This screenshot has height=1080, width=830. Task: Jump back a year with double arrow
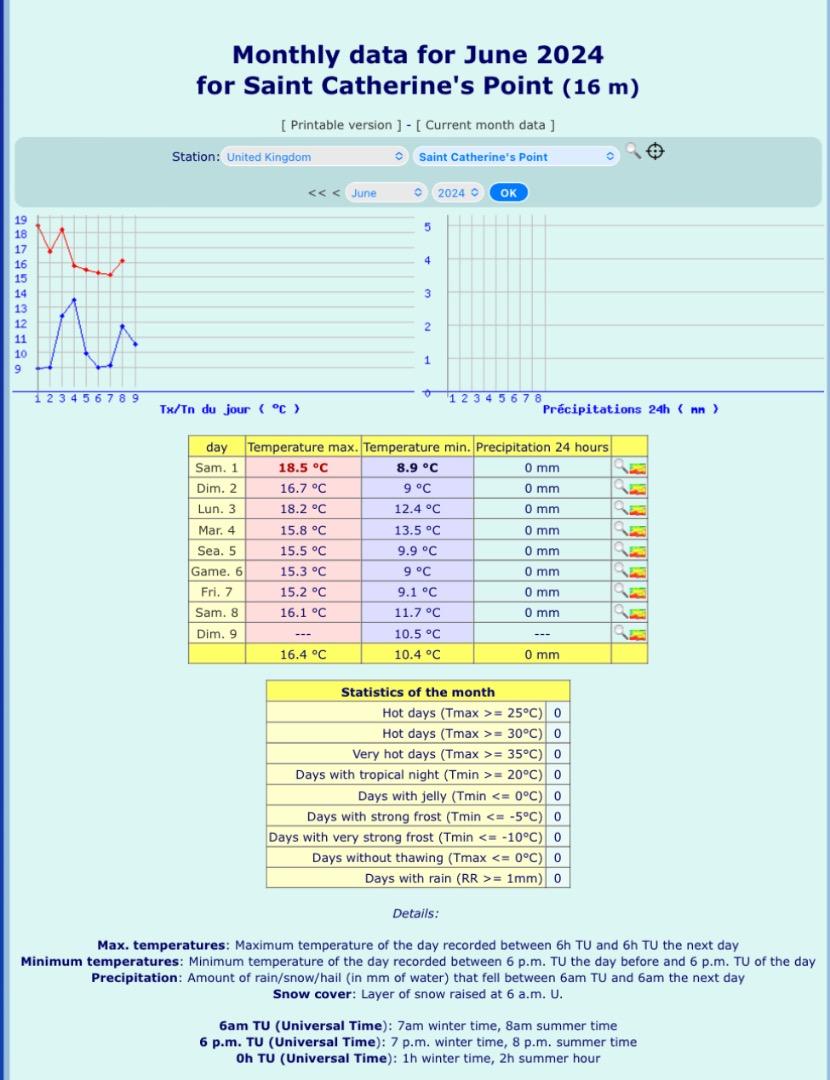[x=317, y=193]
